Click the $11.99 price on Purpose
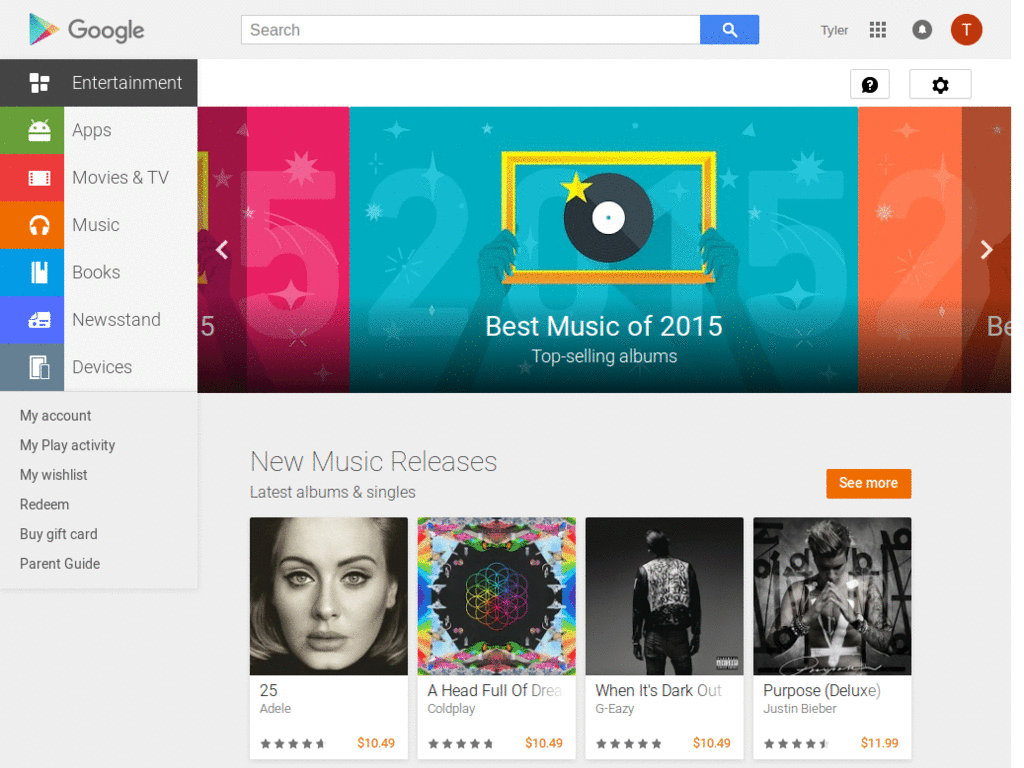1024x768 pixels. click(879, 743)
